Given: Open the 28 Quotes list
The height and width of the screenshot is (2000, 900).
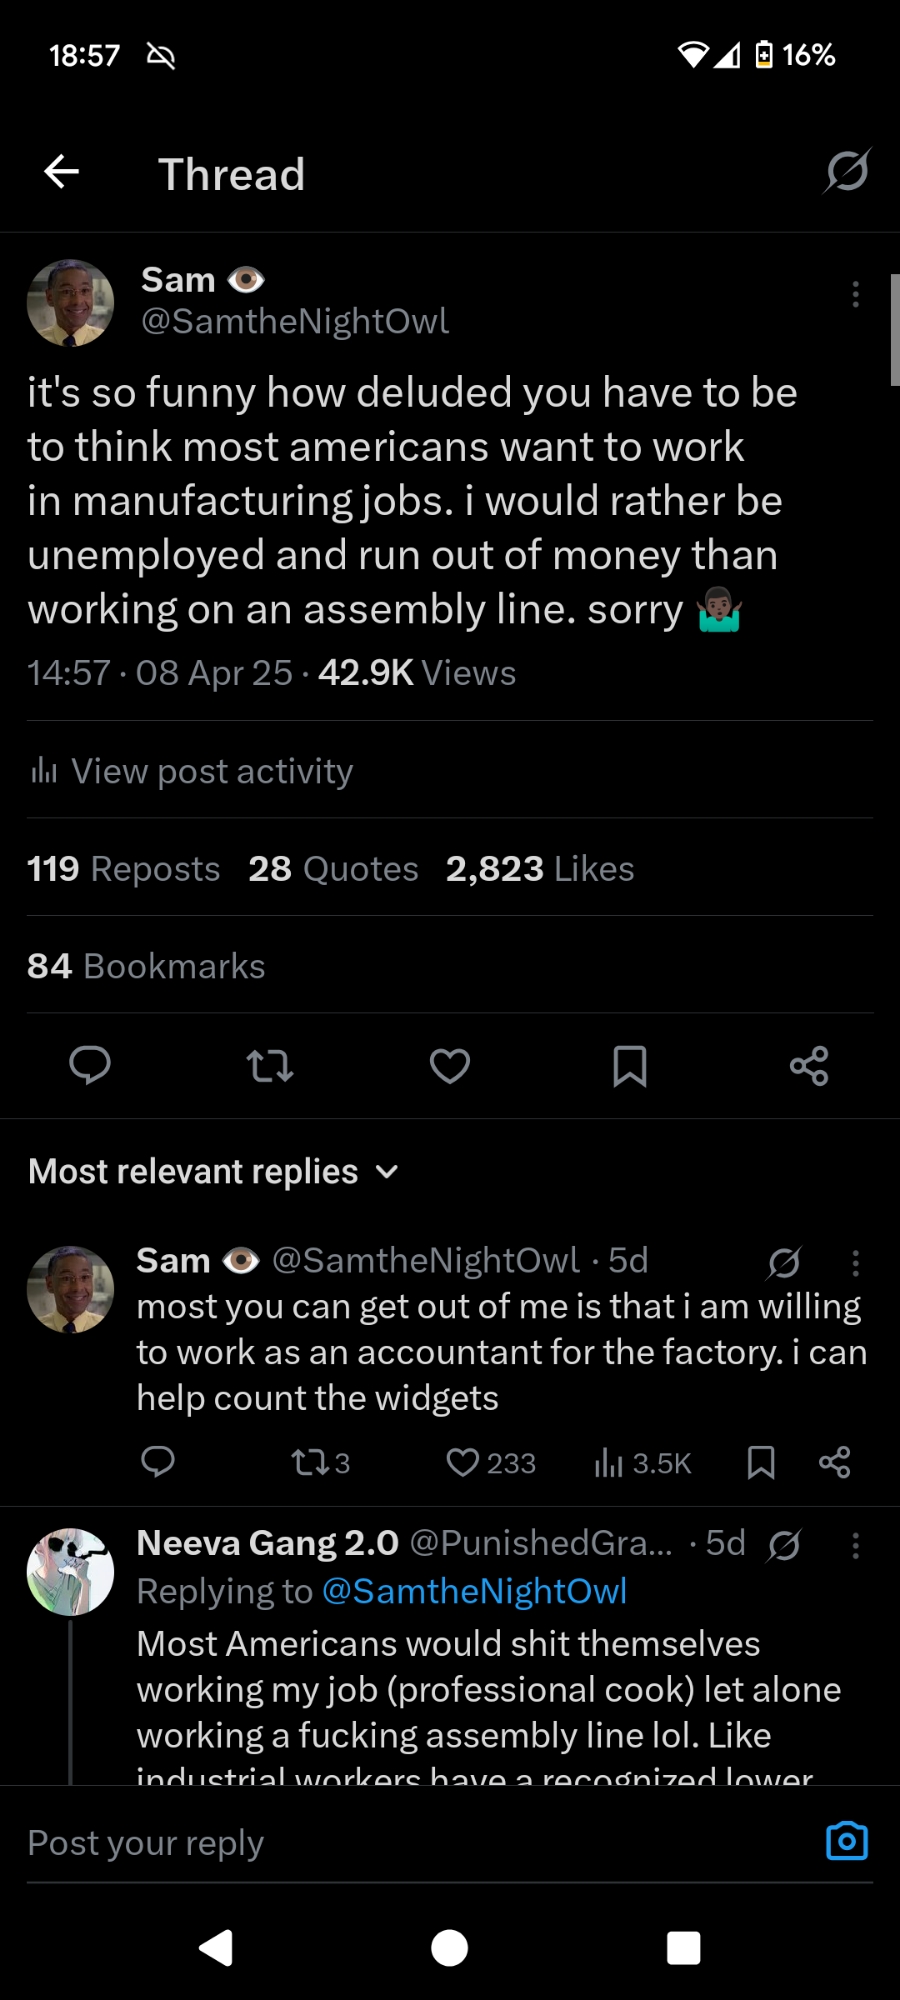Looking at the screenshot, I should tap(333, 869).
